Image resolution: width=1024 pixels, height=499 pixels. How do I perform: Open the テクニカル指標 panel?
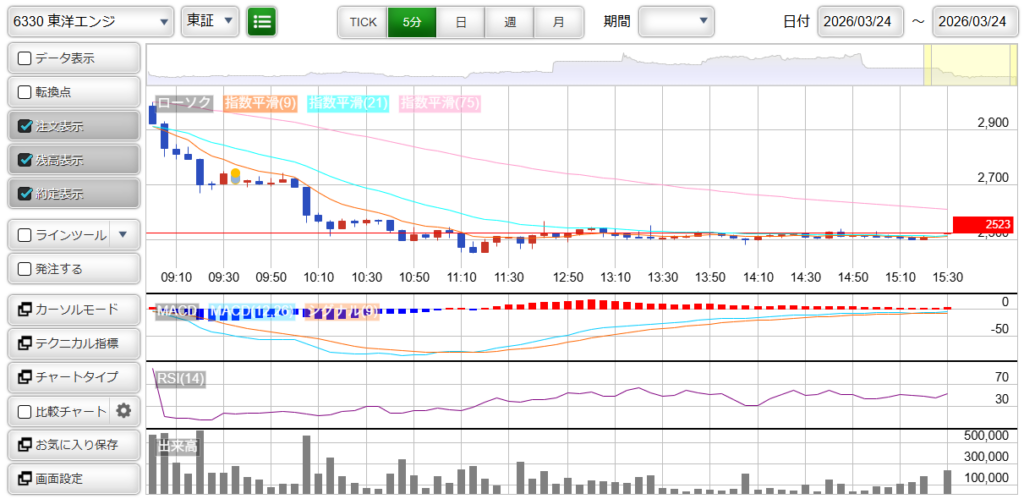[73, 343]
